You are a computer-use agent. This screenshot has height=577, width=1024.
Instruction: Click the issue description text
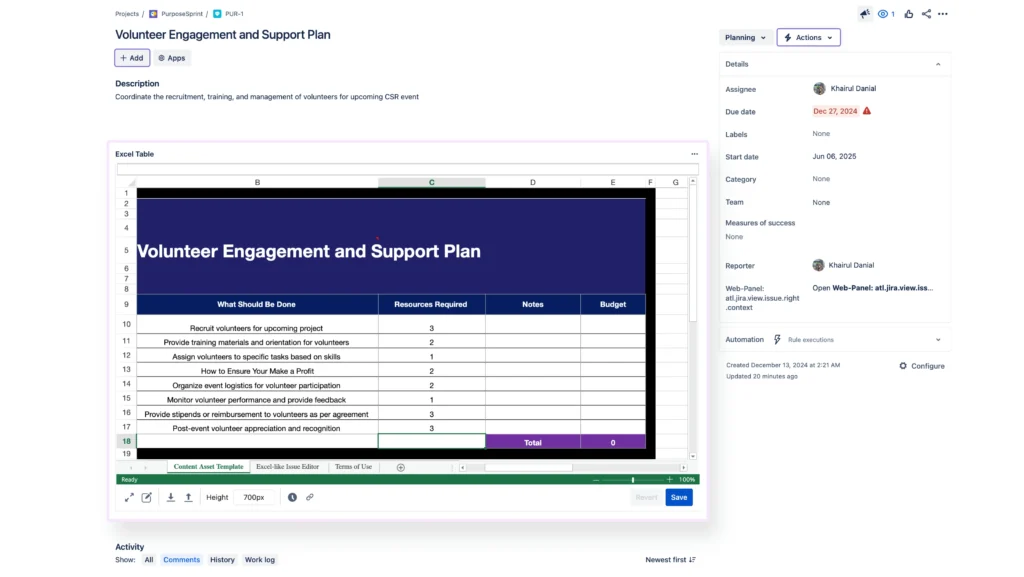pyautogui.click(x=266, y=97)
